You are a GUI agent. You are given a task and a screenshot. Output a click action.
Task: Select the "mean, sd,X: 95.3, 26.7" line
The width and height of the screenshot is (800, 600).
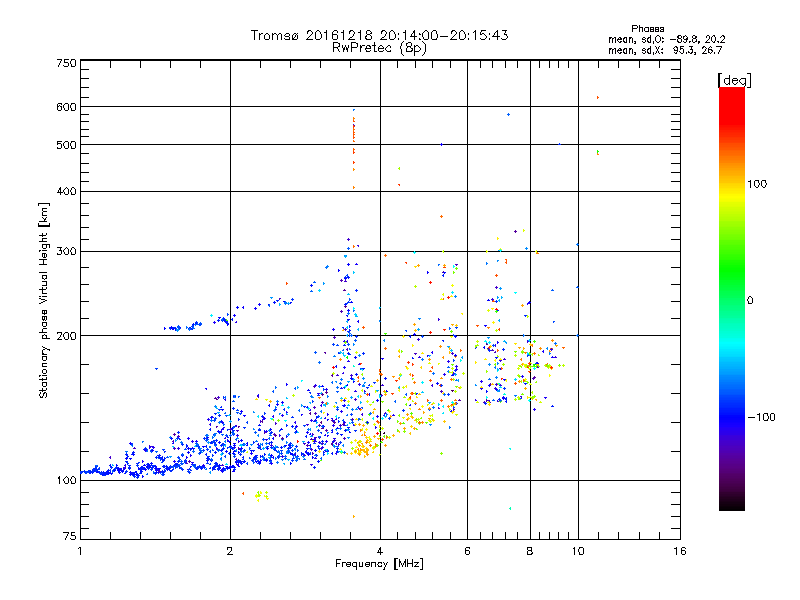(665, 50)
